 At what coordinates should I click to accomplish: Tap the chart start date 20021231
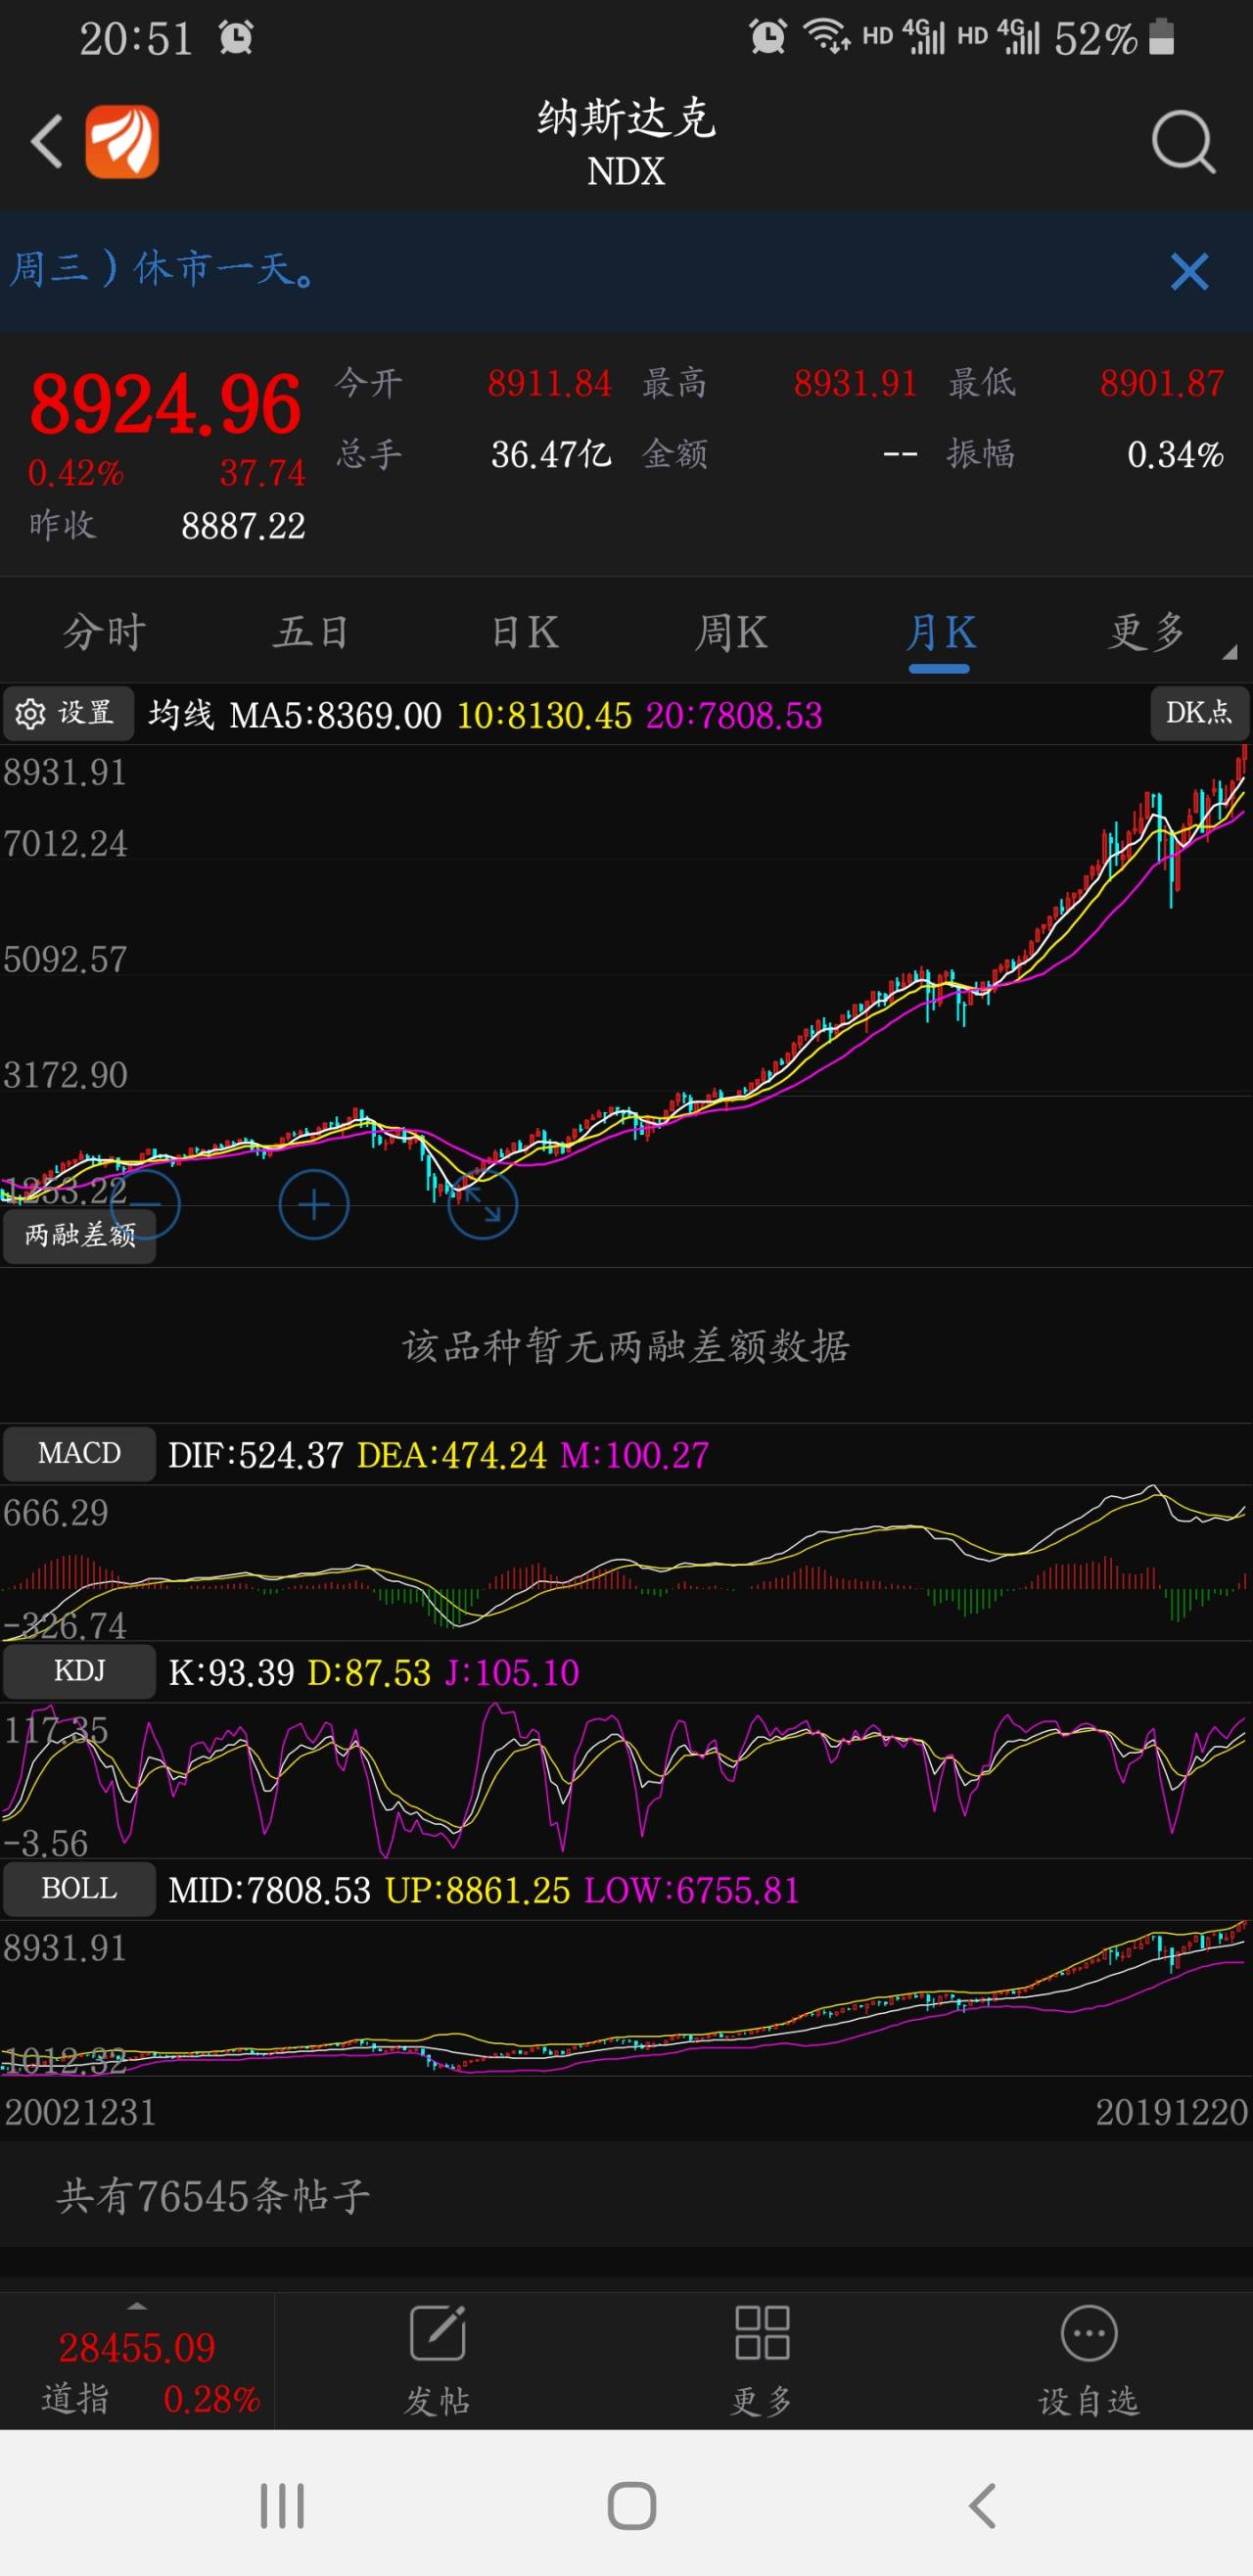pos(80,2112)
